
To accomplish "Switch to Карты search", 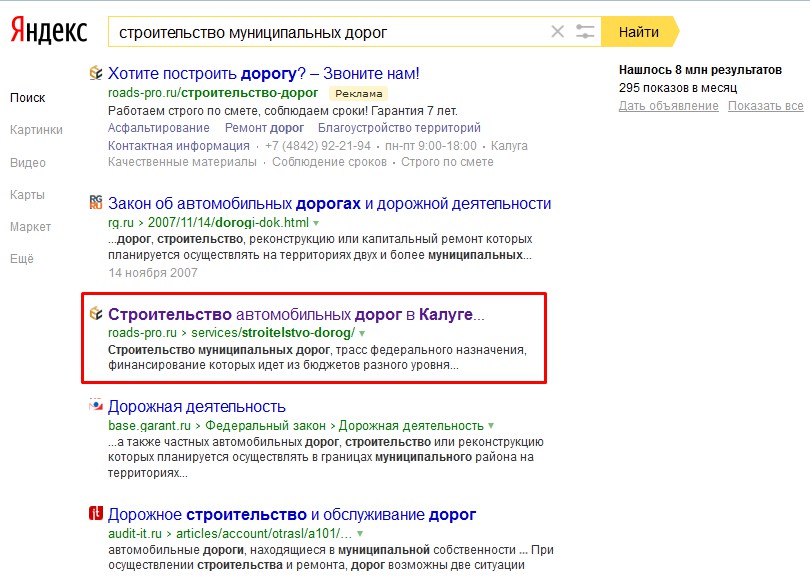I will (x=27, y=195).
